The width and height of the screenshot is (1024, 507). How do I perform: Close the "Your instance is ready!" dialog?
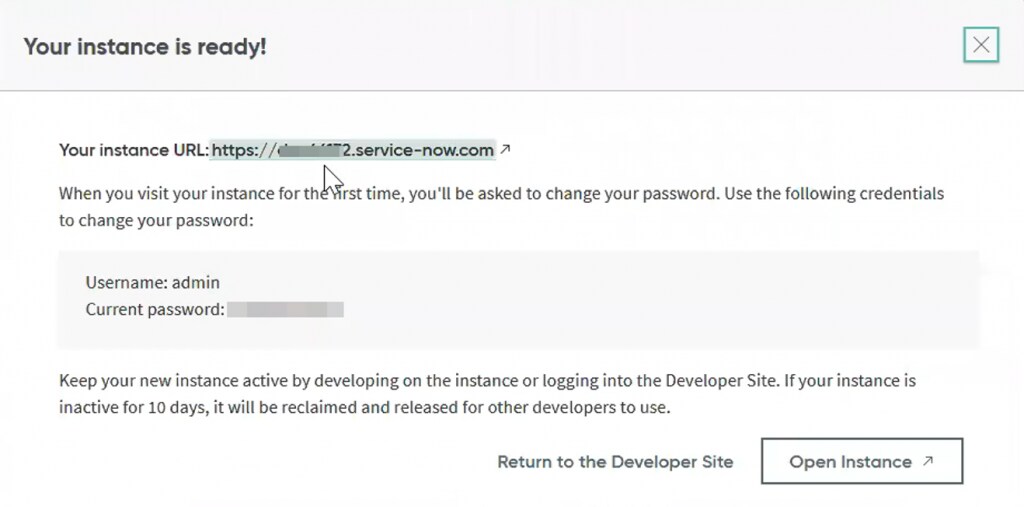[x=981, y=45]
